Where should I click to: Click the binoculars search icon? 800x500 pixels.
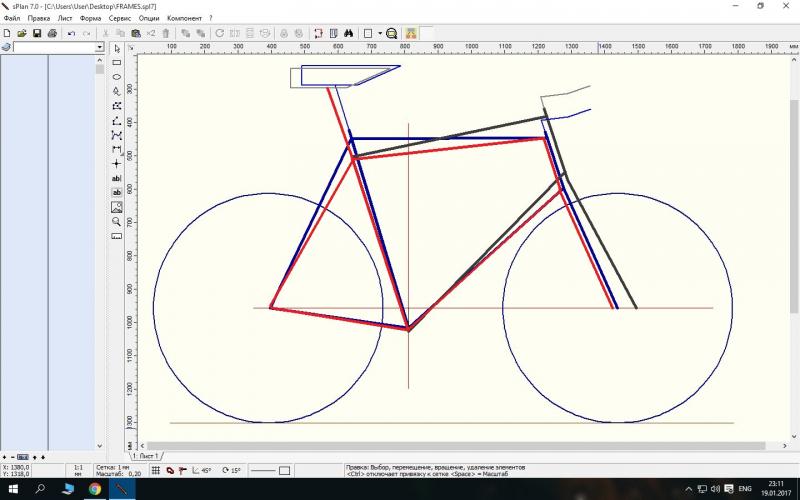pos(348,33)
